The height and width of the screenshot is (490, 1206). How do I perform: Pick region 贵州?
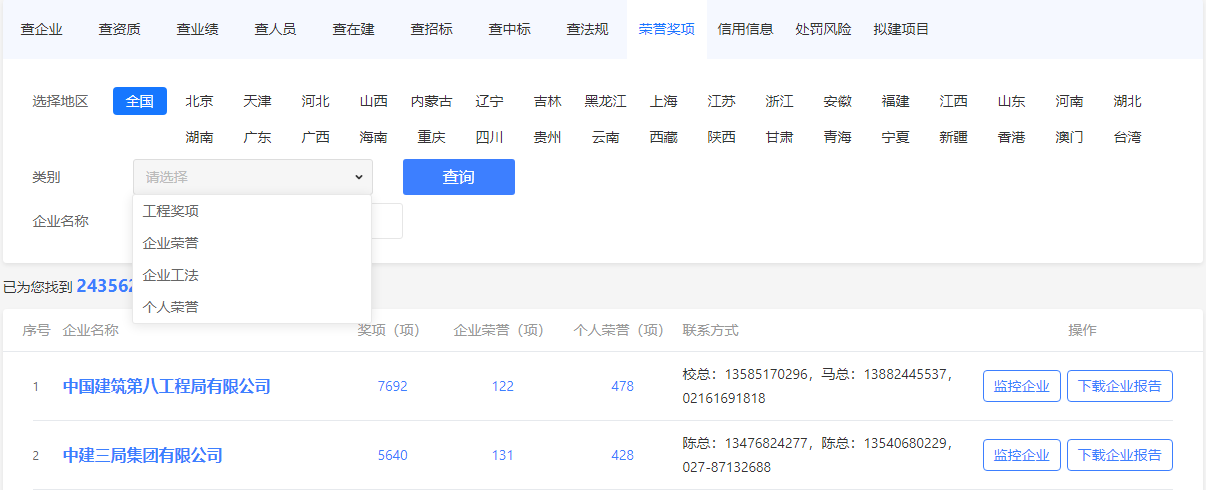pyautogui.click(x=548, y=137)
